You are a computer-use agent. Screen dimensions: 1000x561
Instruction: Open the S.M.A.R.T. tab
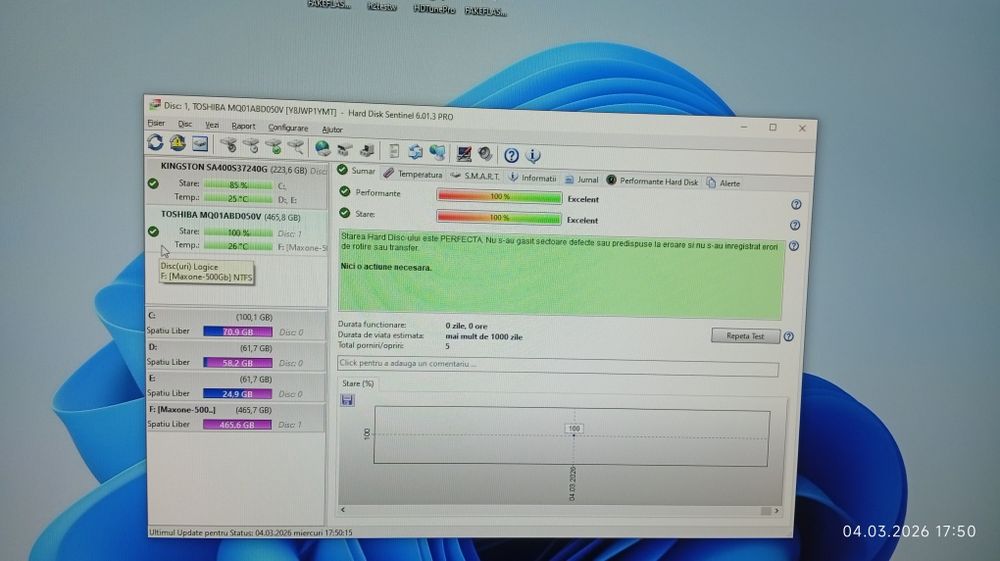tap(475, 176)
